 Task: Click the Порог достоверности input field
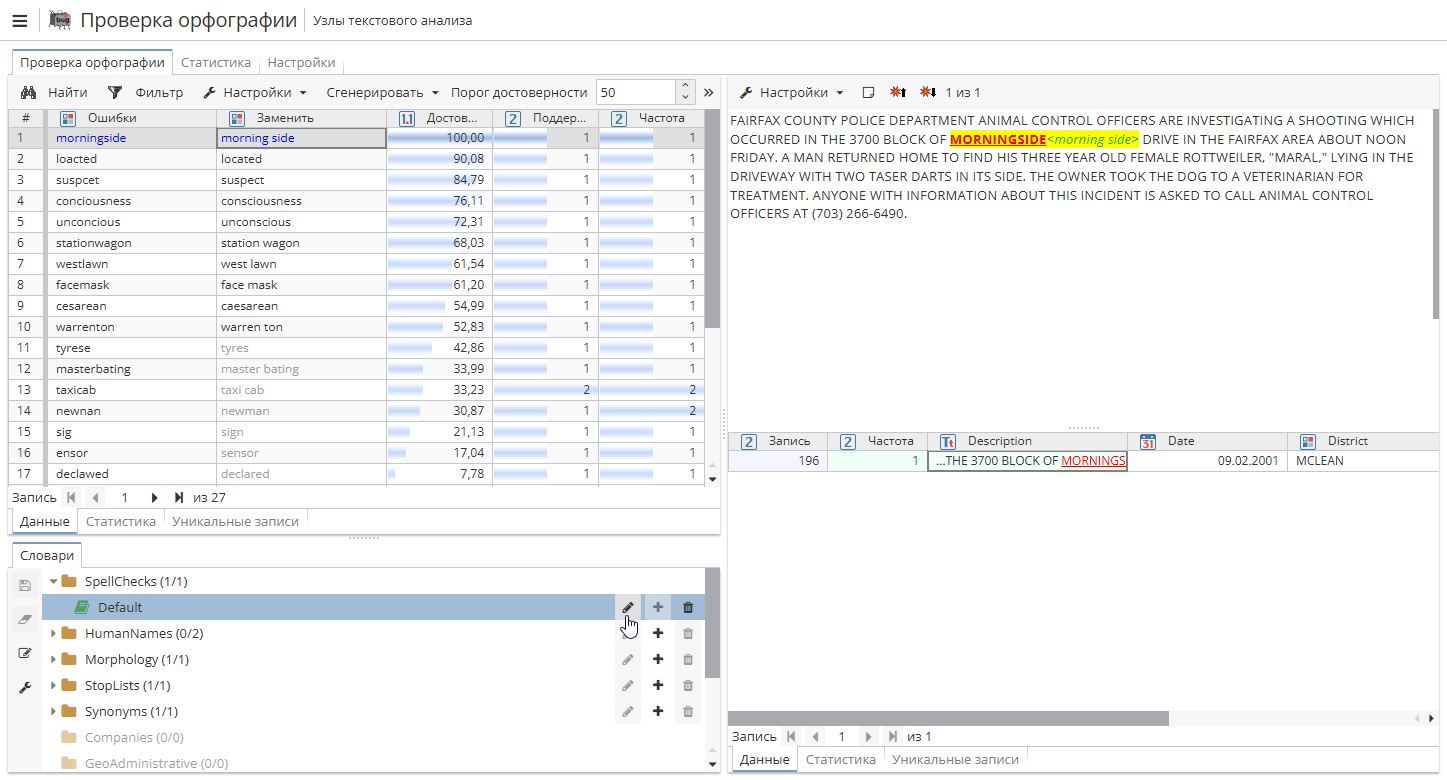click(x=636, y=92)
